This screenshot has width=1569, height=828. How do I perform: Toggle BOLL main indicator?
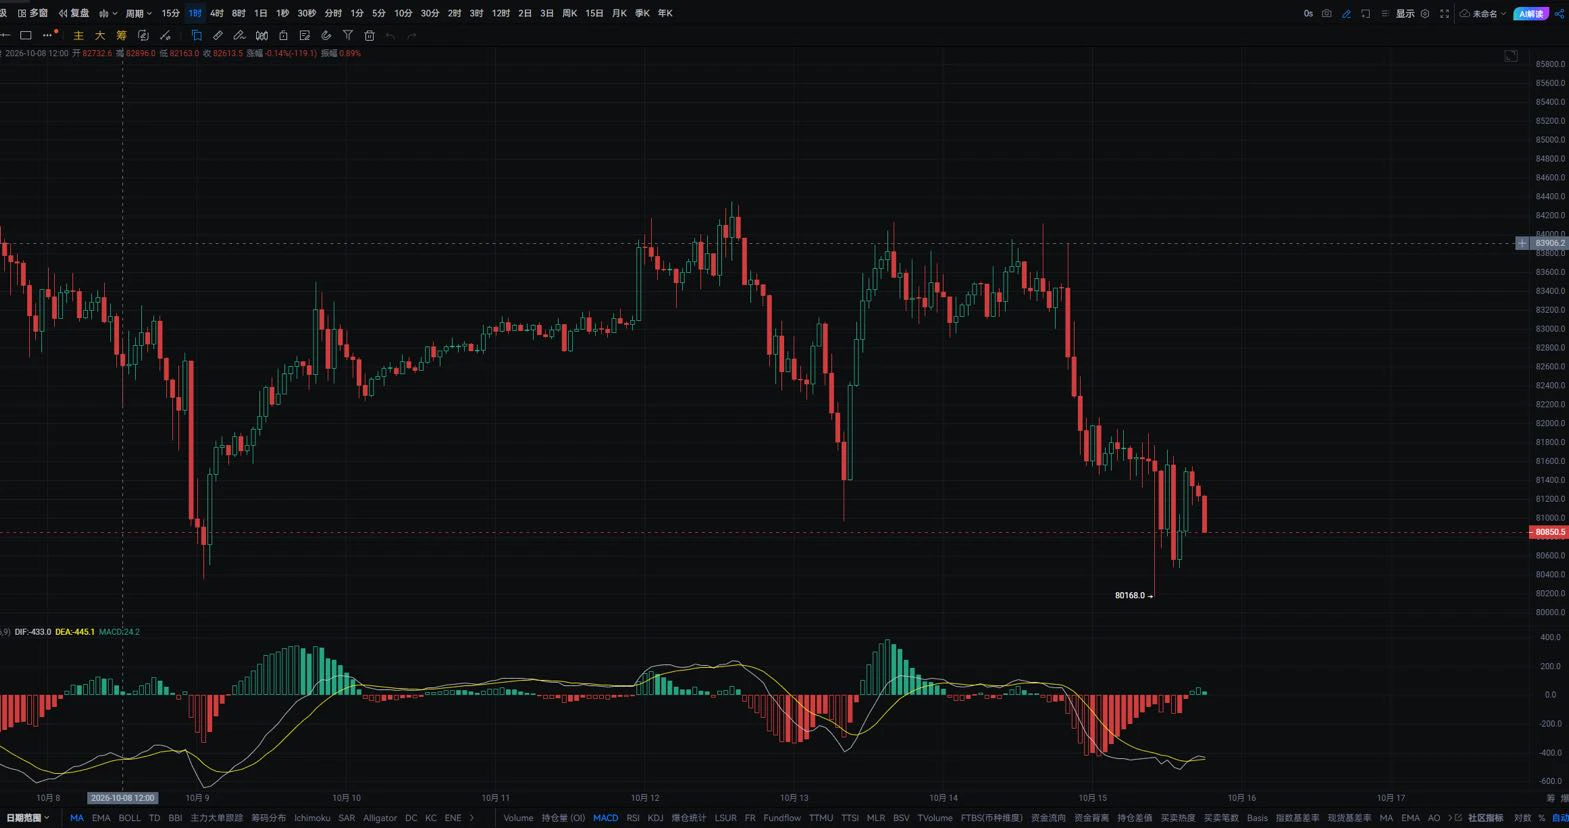130,818
